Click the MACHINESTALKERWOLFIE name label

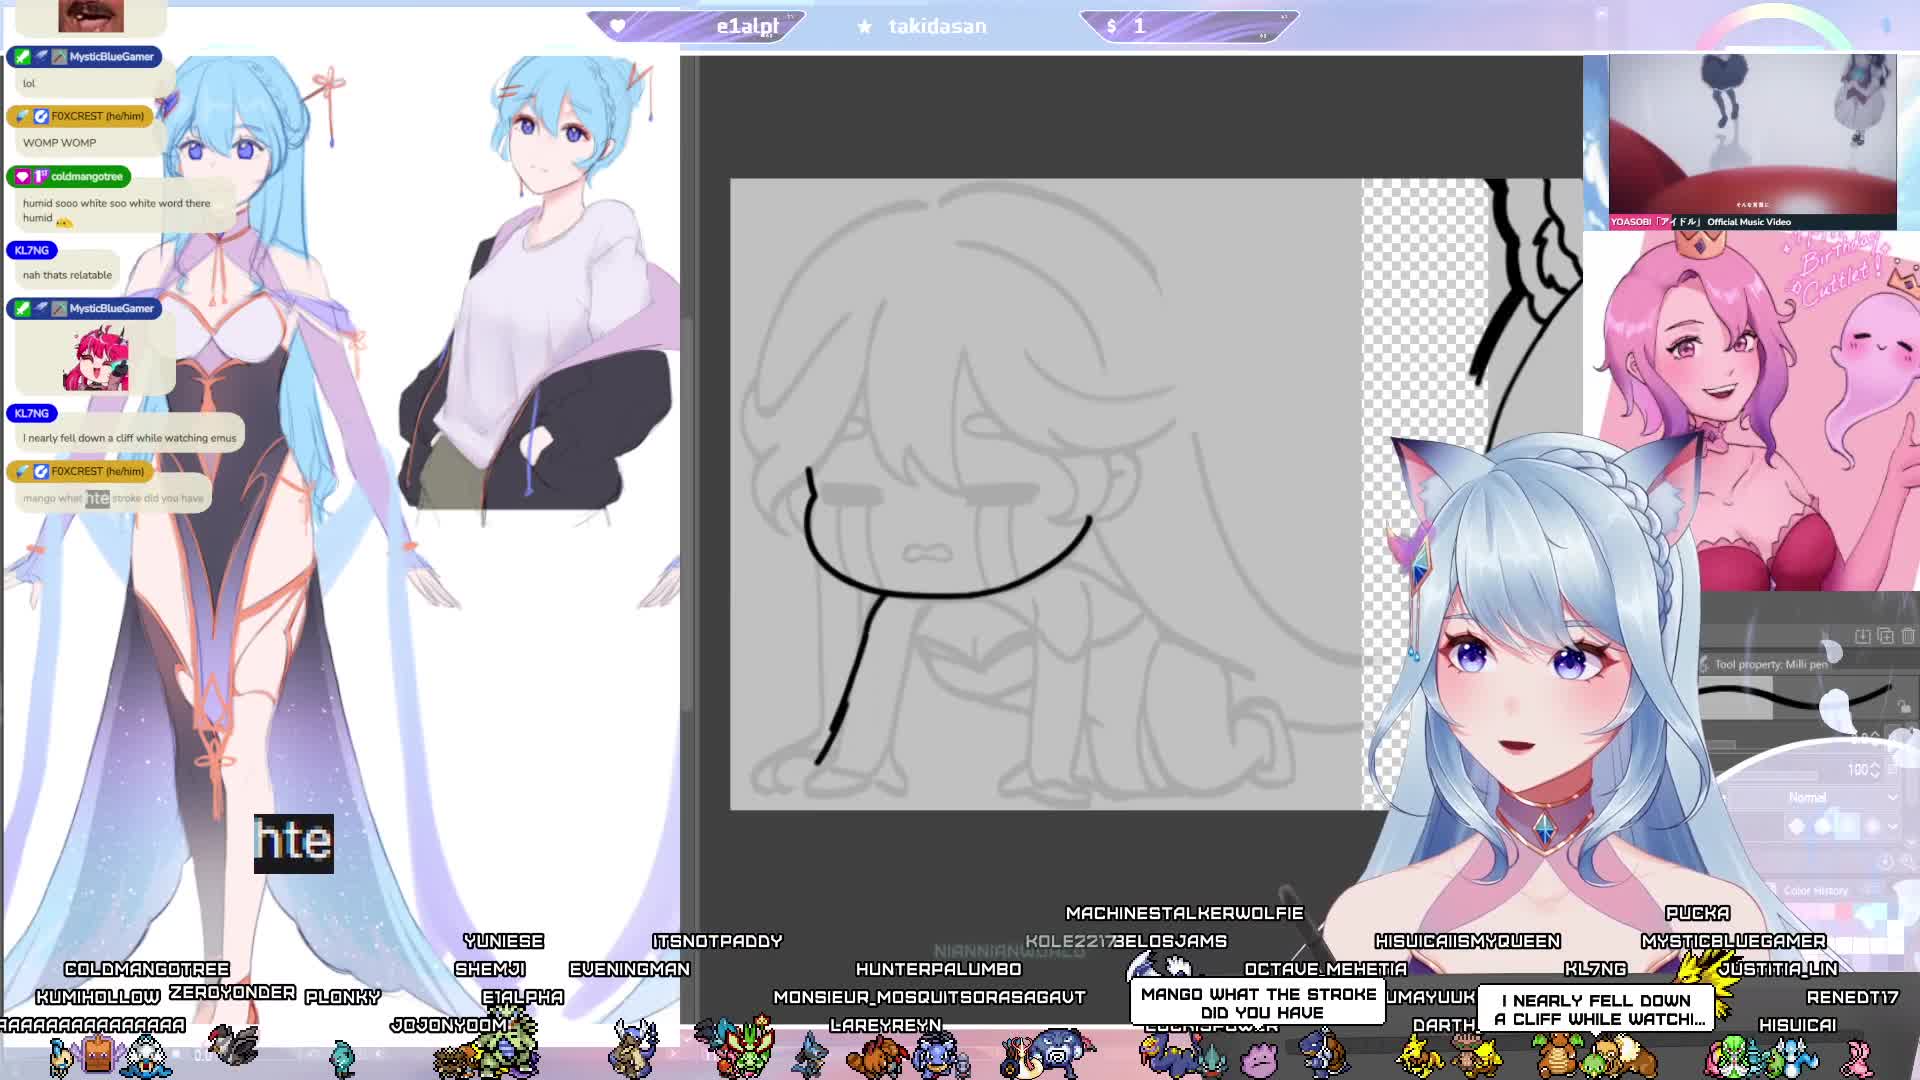click(1184, 913)
